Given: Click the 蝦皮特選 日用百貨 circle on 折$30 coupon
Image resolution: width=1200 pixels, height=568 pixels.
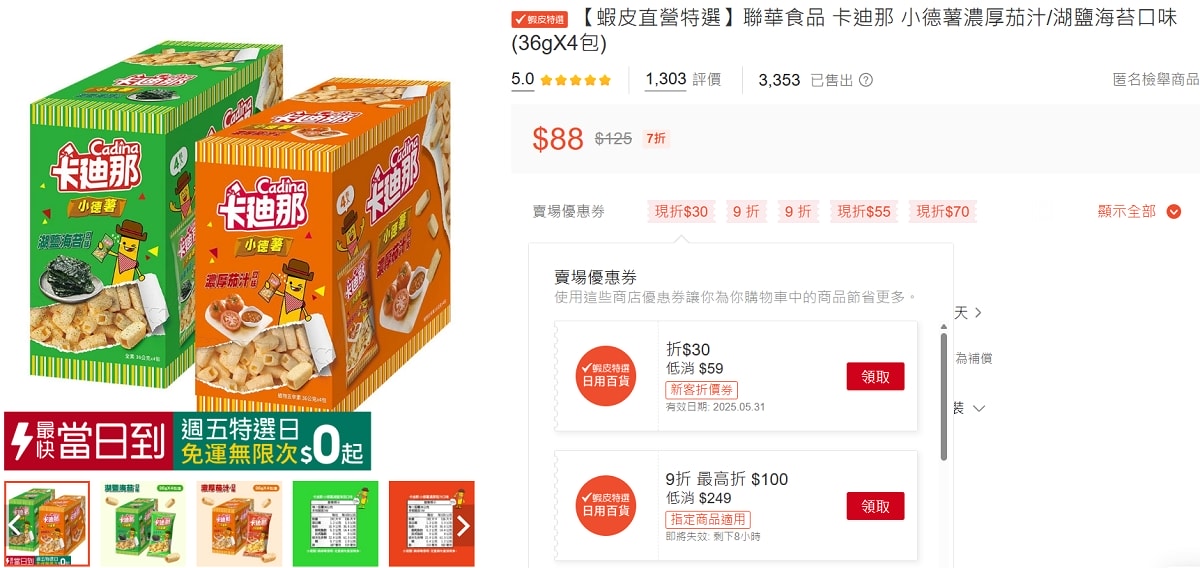Looking at the screenshot, I should click(606, 376).
